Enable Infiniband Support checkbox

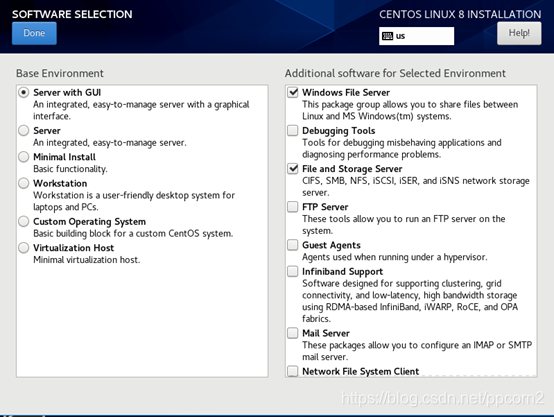click(293, 271)
